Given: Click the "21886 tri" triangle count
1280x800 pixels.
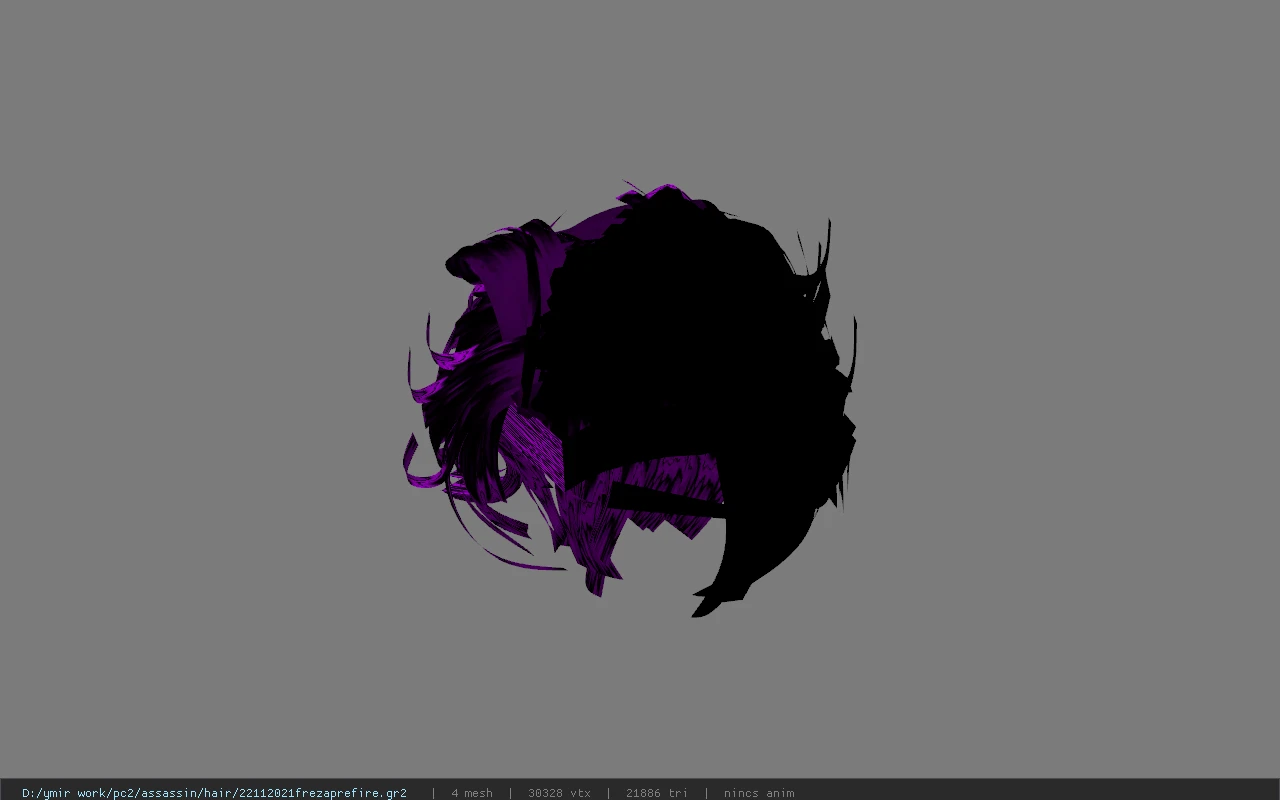Looking at the screenshot, I should click(657, 793).
